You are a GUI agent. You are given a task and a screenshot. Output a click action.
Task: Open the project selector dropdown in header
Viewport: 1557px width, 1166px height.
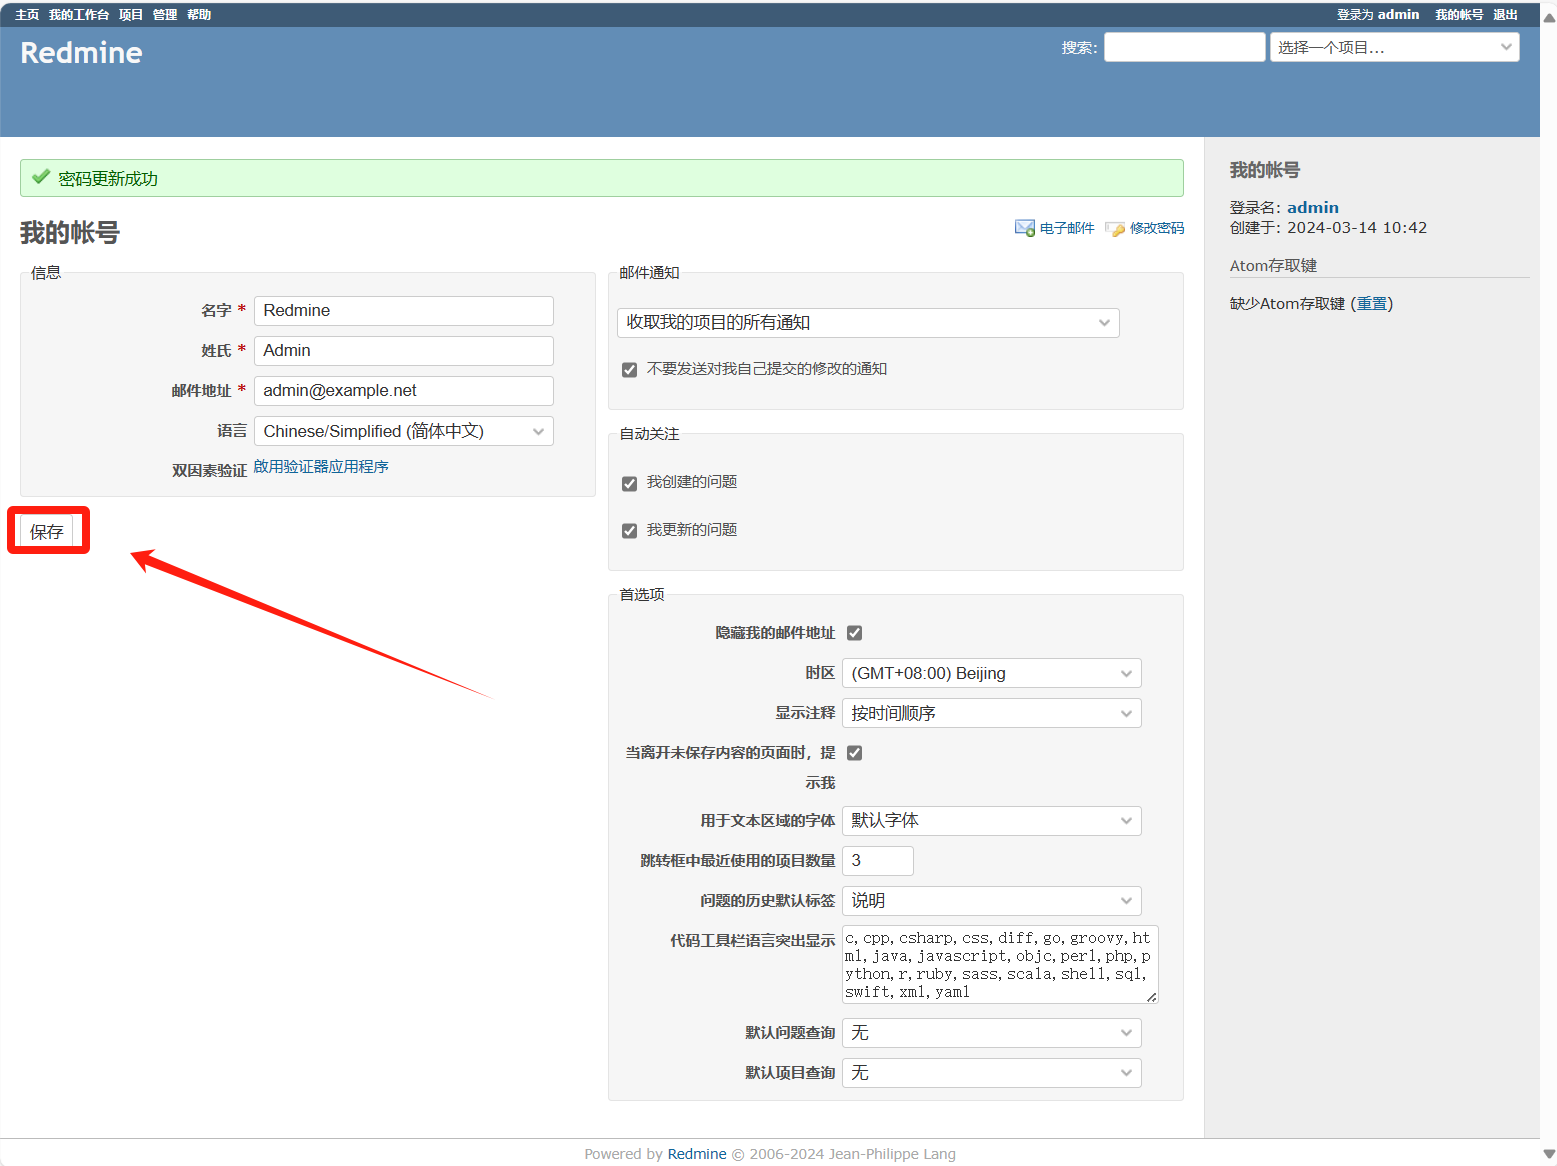tap(1394, 47)
